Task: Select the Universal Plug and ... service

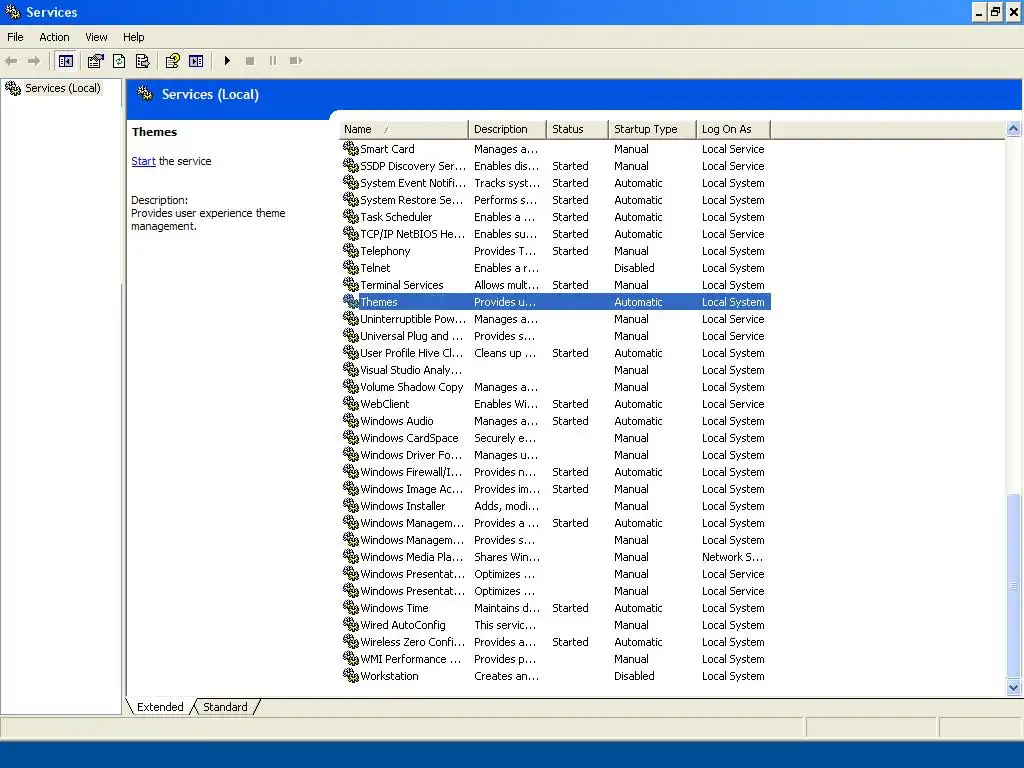Action: coord(556,336)
